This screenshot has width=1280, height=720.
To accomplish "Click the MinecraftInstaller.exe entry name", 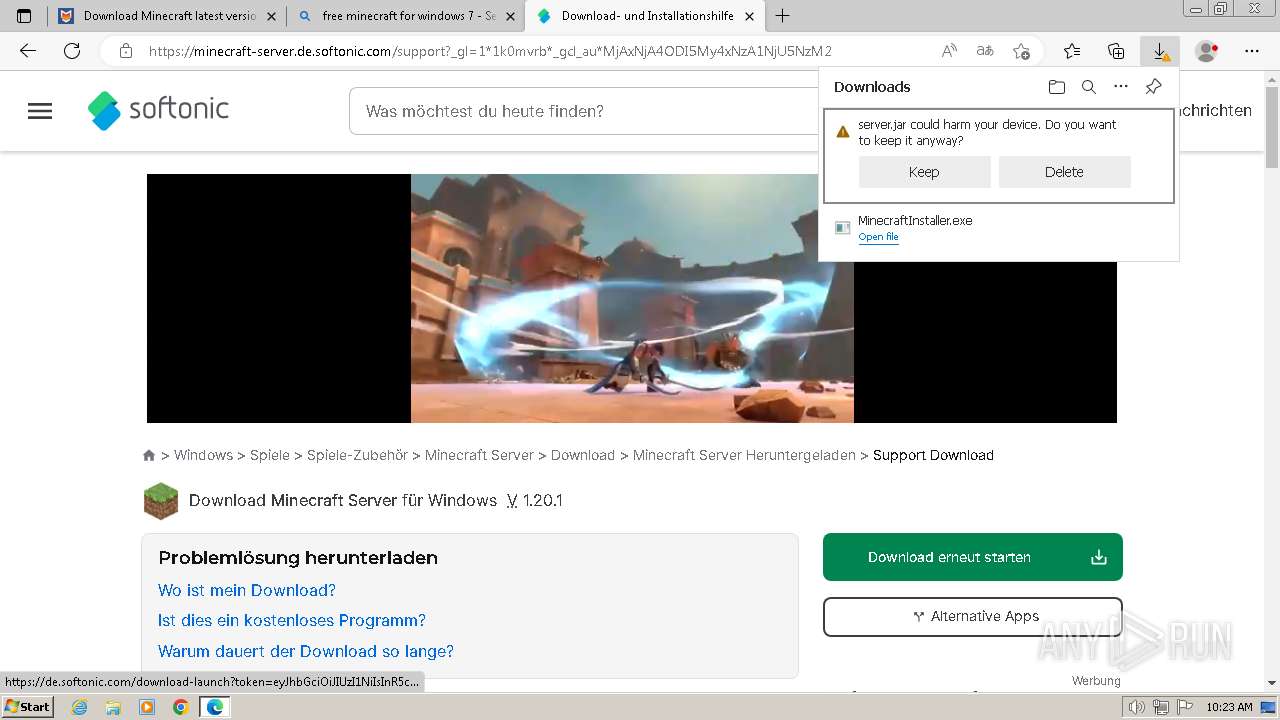I will coord(915,220).
